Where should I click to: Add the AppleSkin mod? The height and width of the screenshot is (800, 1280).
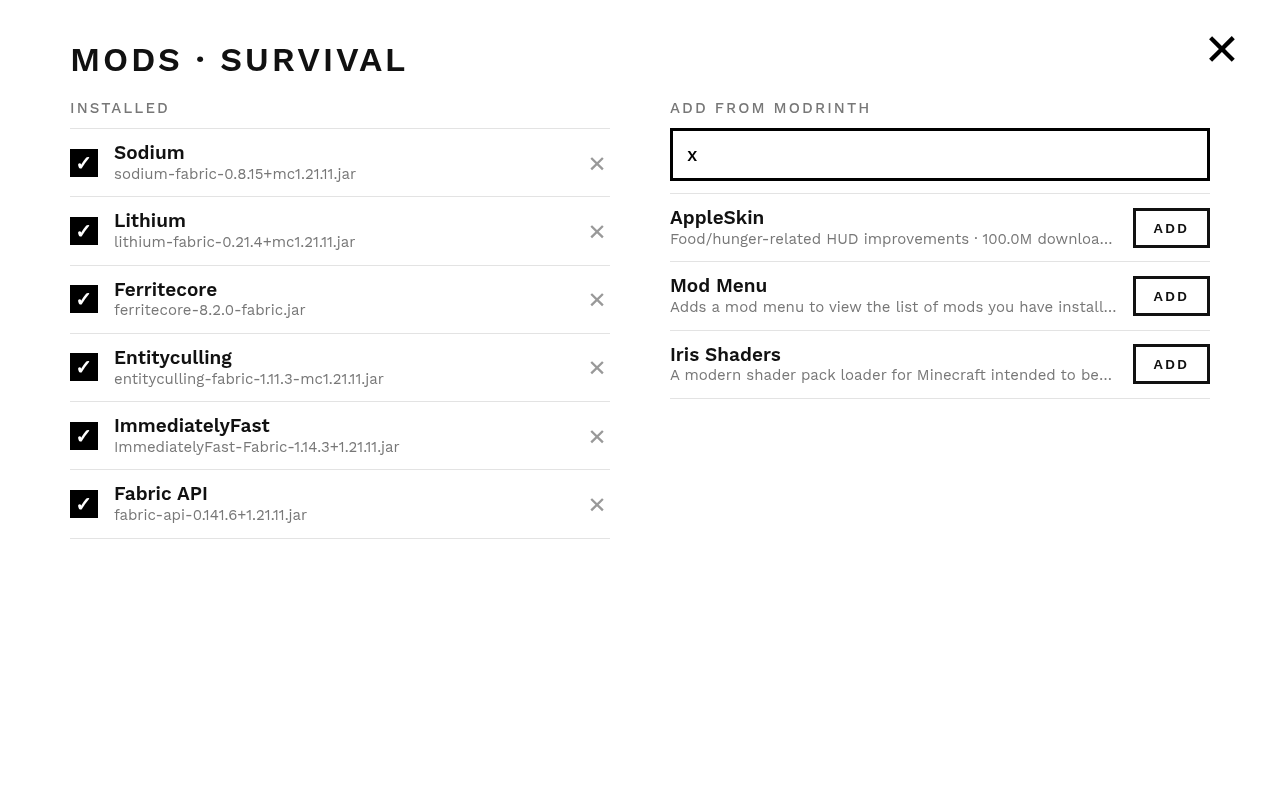point(1171,228)
